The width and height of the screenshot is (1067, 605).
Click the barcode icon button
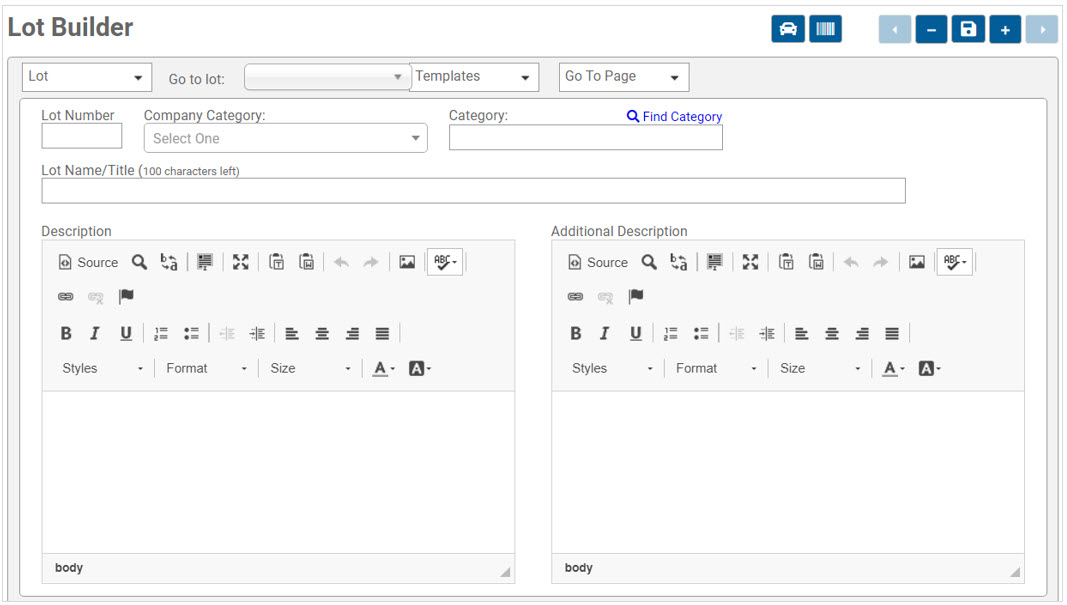825,29
